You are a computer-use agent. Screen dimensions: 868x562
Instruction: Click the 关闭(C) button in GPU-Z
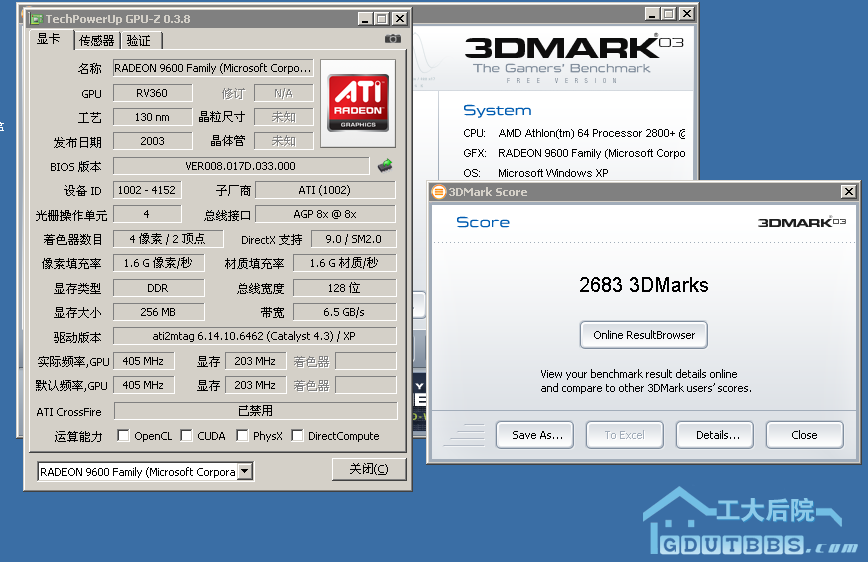pyautogui.click(x=369, y=469)
